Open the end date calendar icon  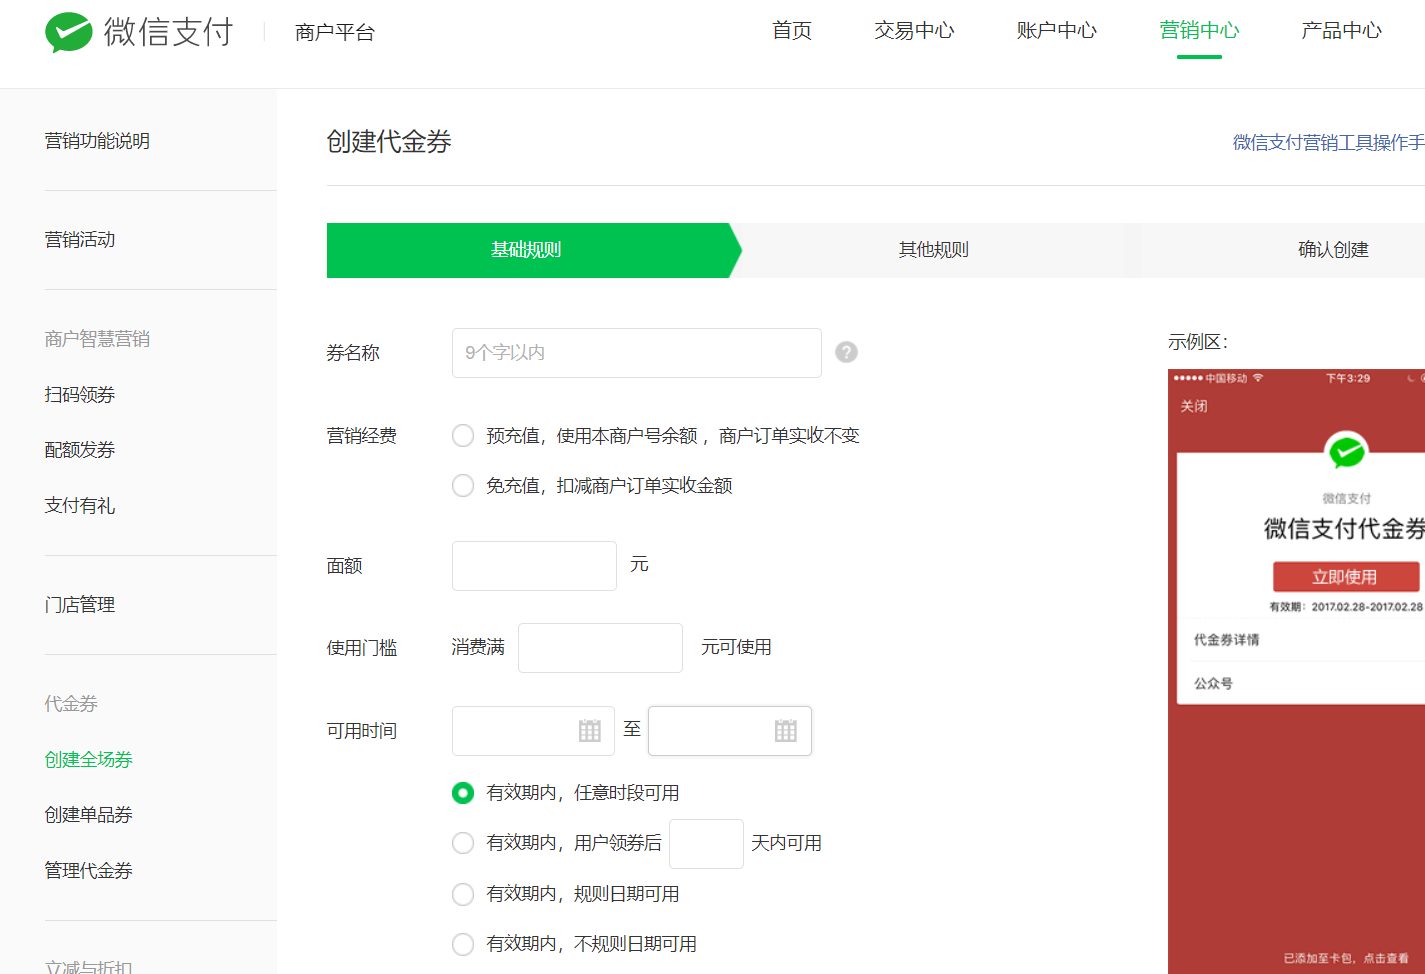[786, 731]
